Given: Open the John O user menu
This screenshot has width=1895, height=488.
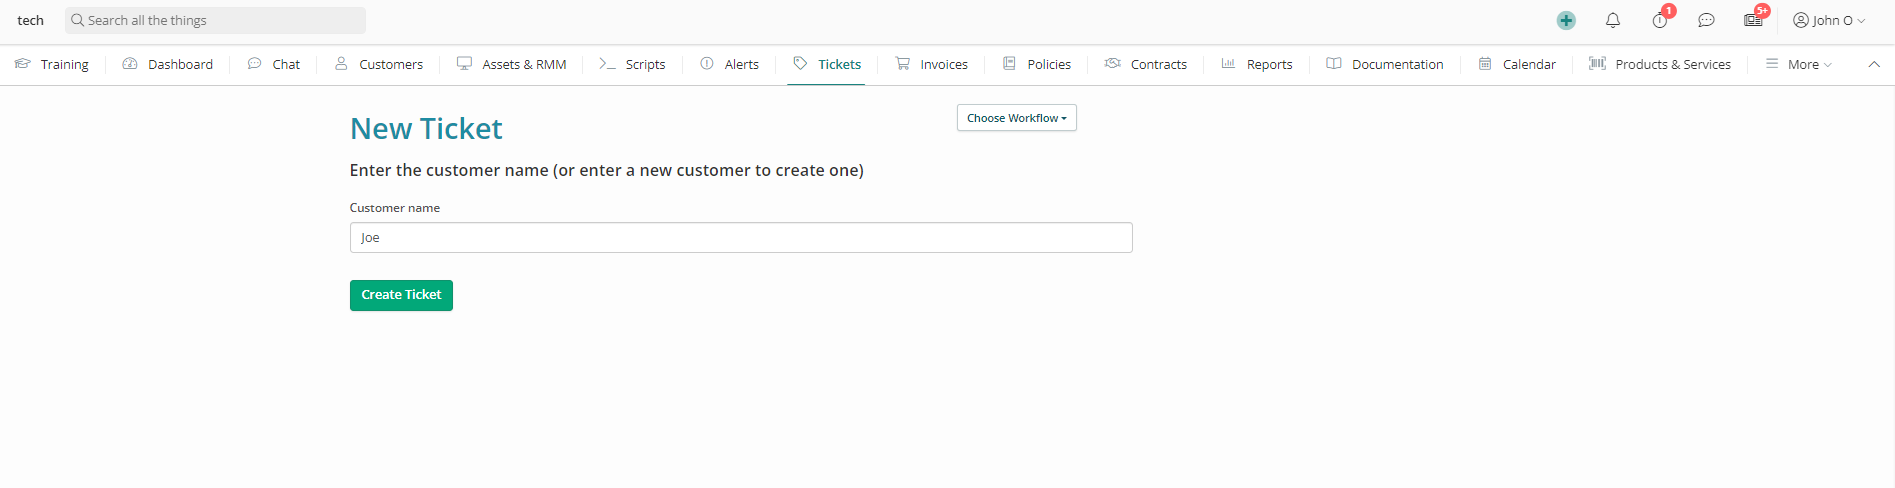Looking at the screenshot, I should [1829, 20].
